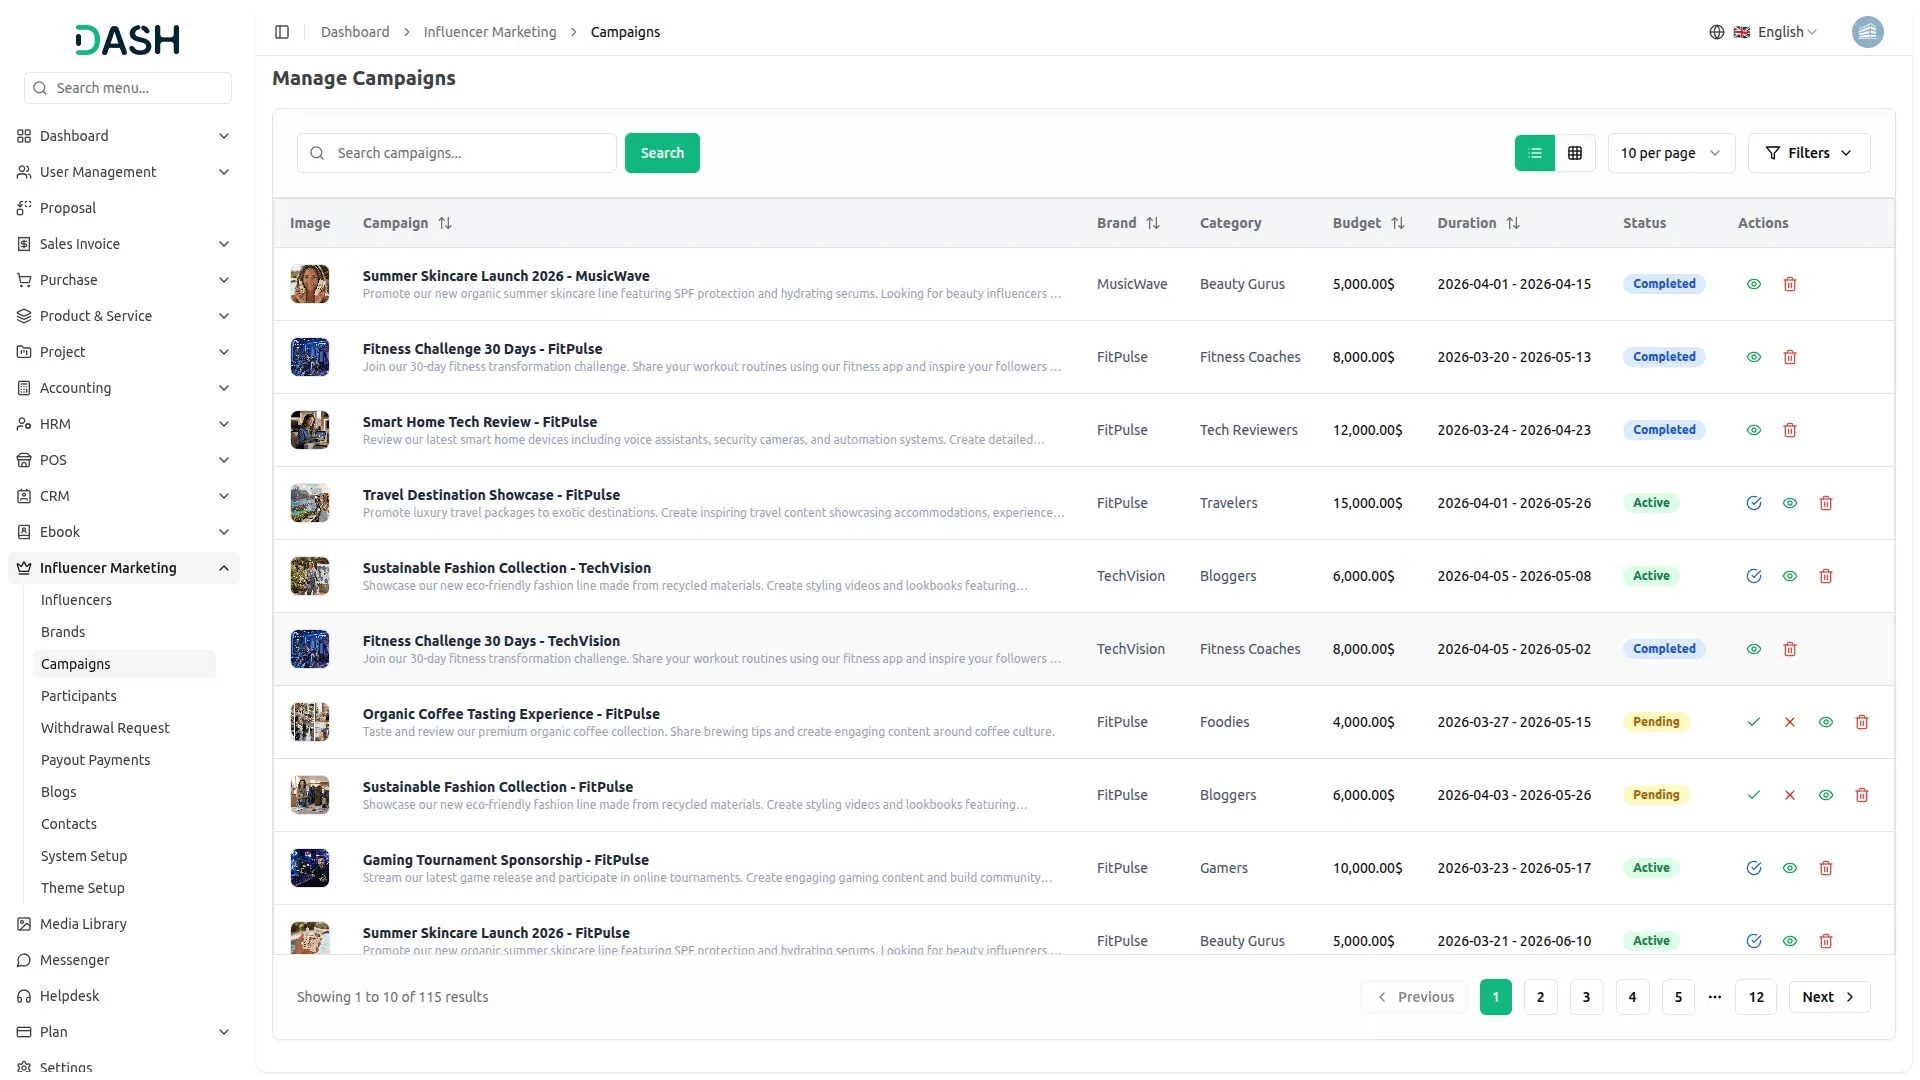This screenshot has height=1080, width=1920.
Task: Mark the Travel Destination Showcase campaign as completed
Action: tap(1753, 503)
